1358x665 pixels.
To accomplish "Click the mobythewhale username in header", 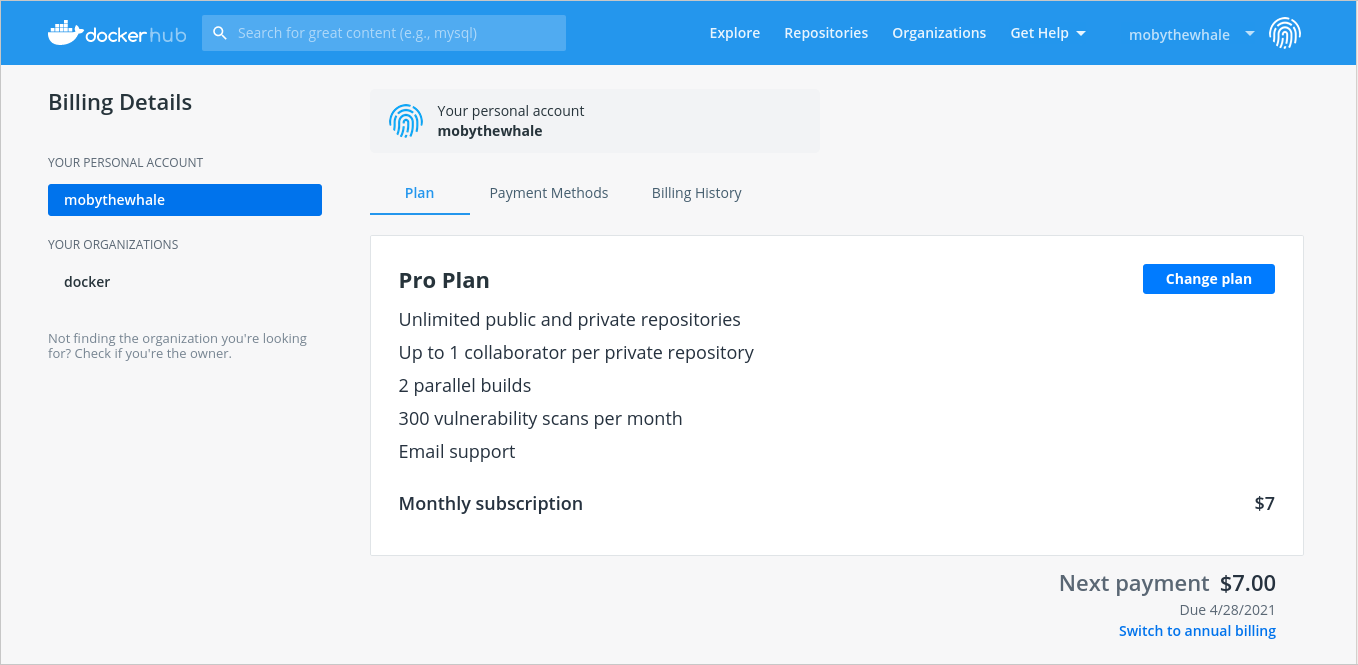I will 1179,35.
